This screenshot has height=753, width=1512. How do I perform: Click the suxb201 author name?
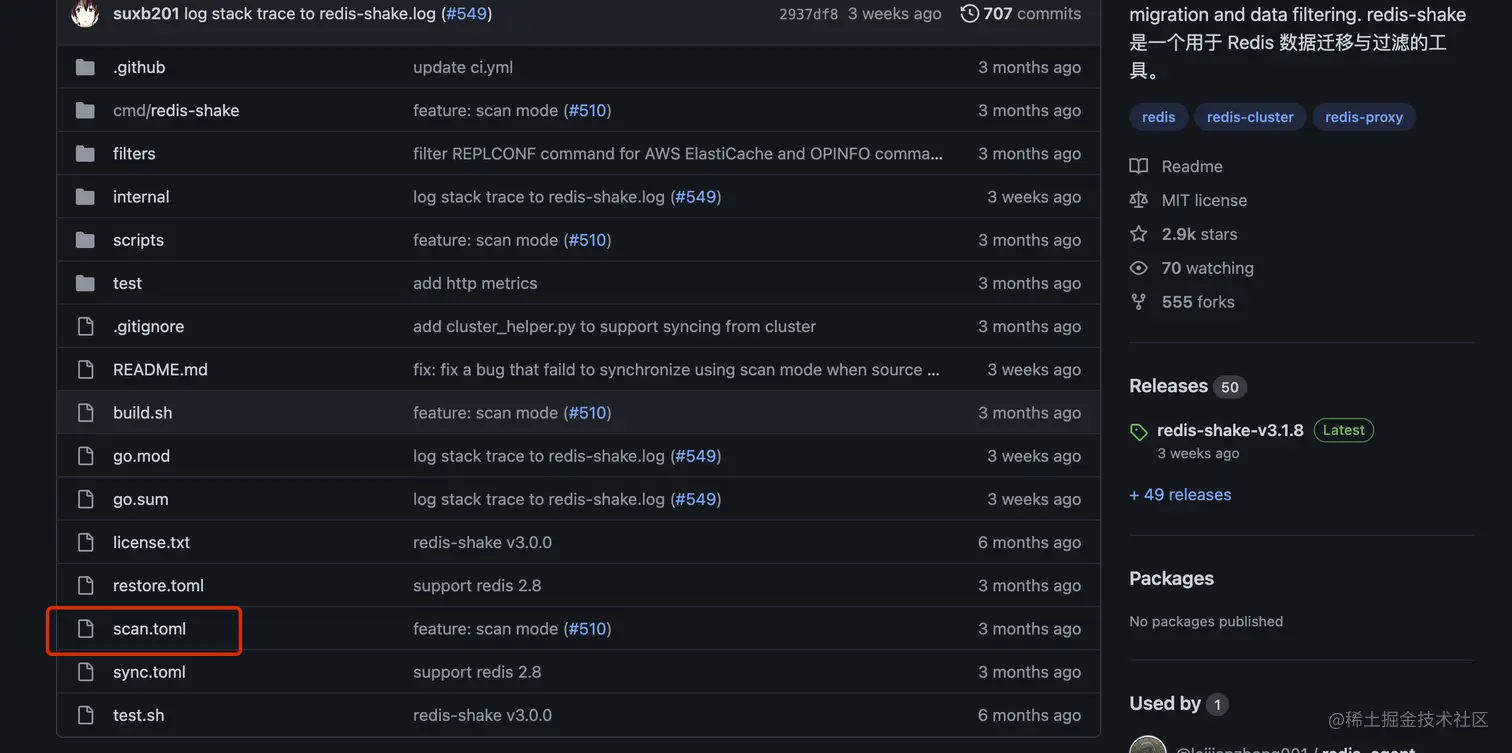point(146,14)
